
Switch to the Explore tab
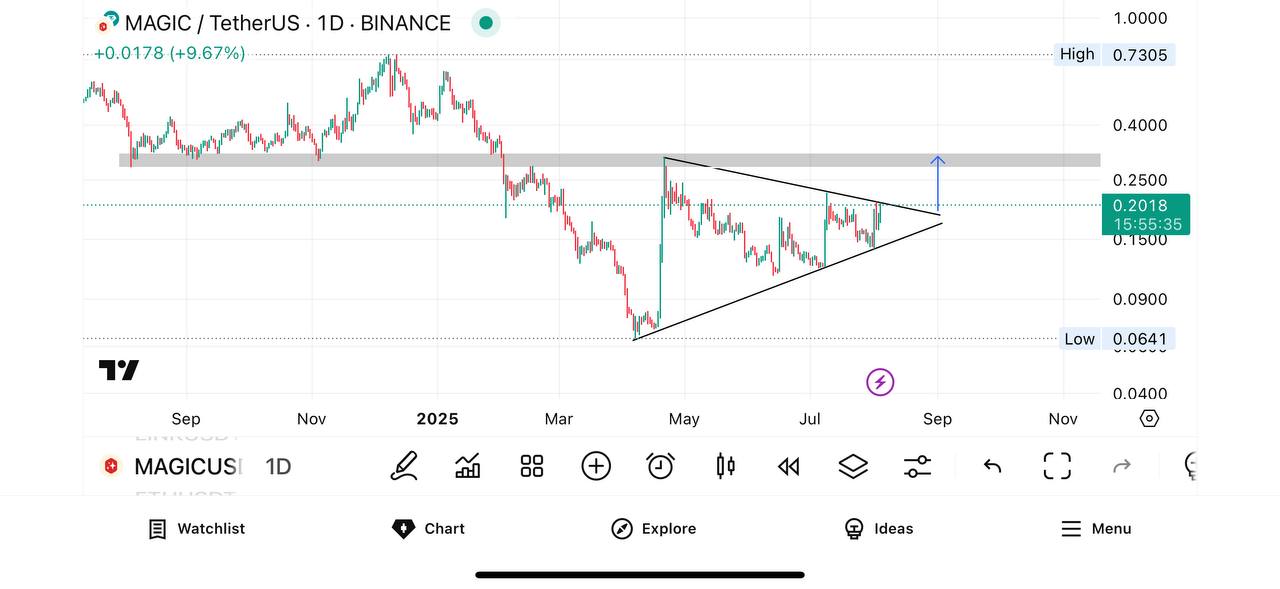(654, 529)
